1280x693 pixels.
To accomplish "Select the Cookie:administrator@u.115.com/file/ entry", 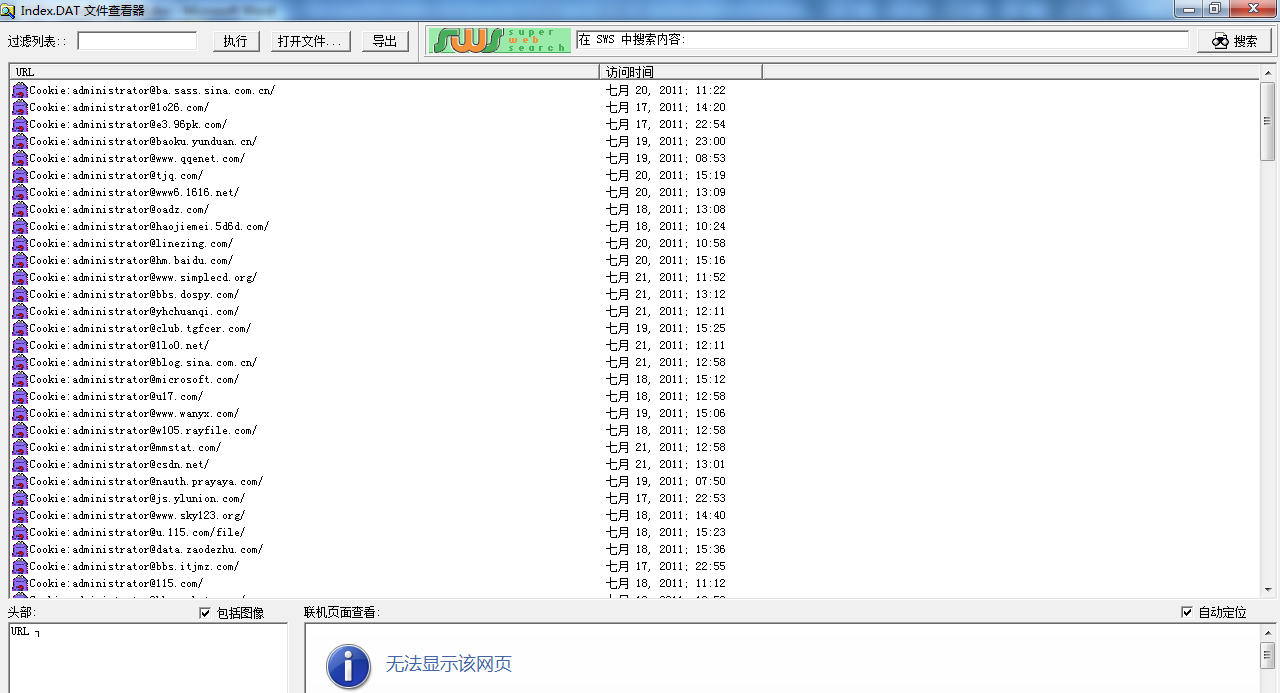I will tap(137, 532).
